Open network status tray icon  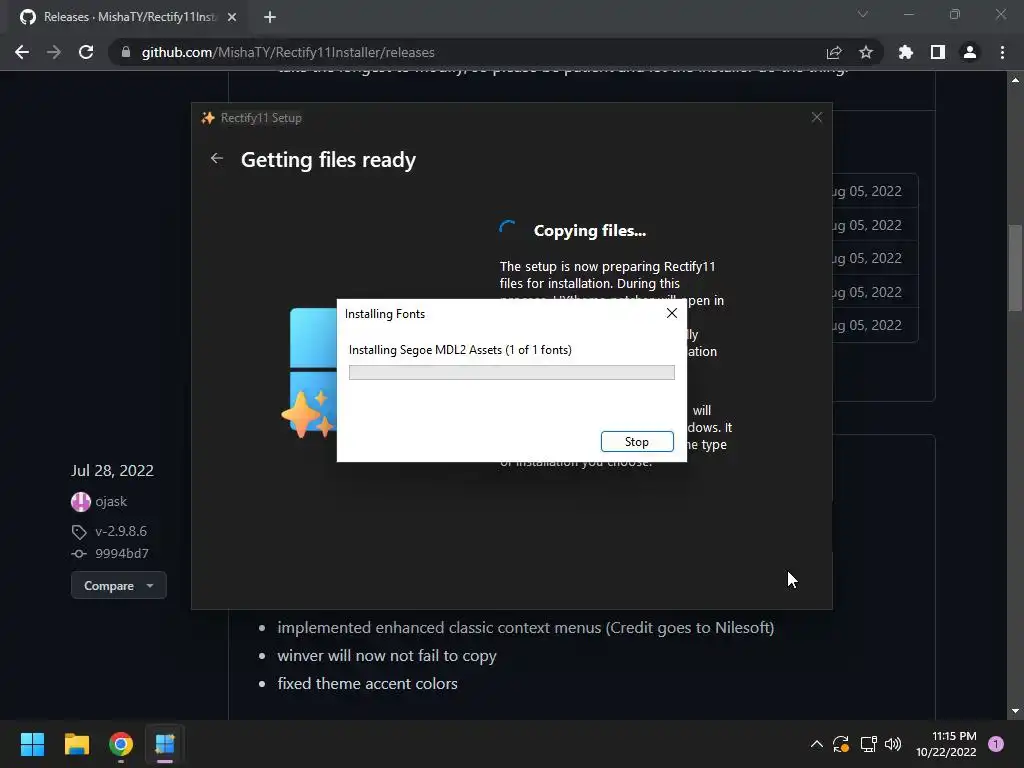(868, 744)
